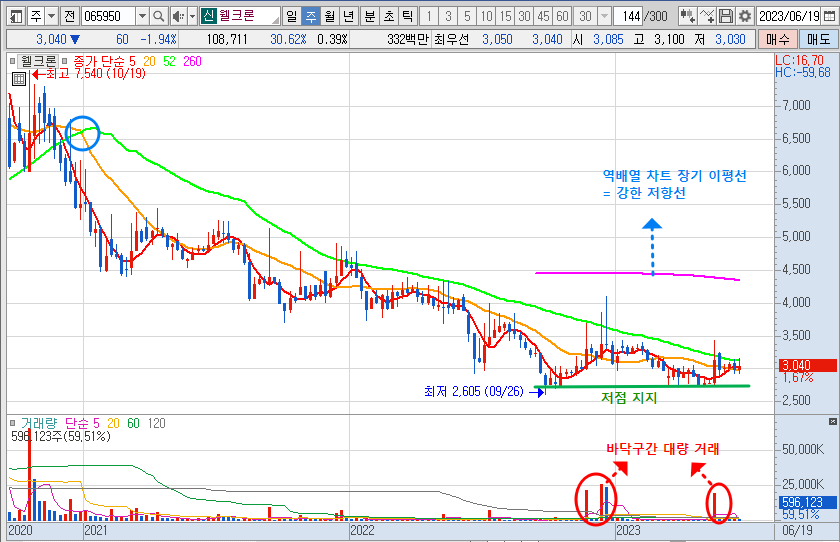
Task: Click the 2022 marker on time axis
Action: click(363, 530)
